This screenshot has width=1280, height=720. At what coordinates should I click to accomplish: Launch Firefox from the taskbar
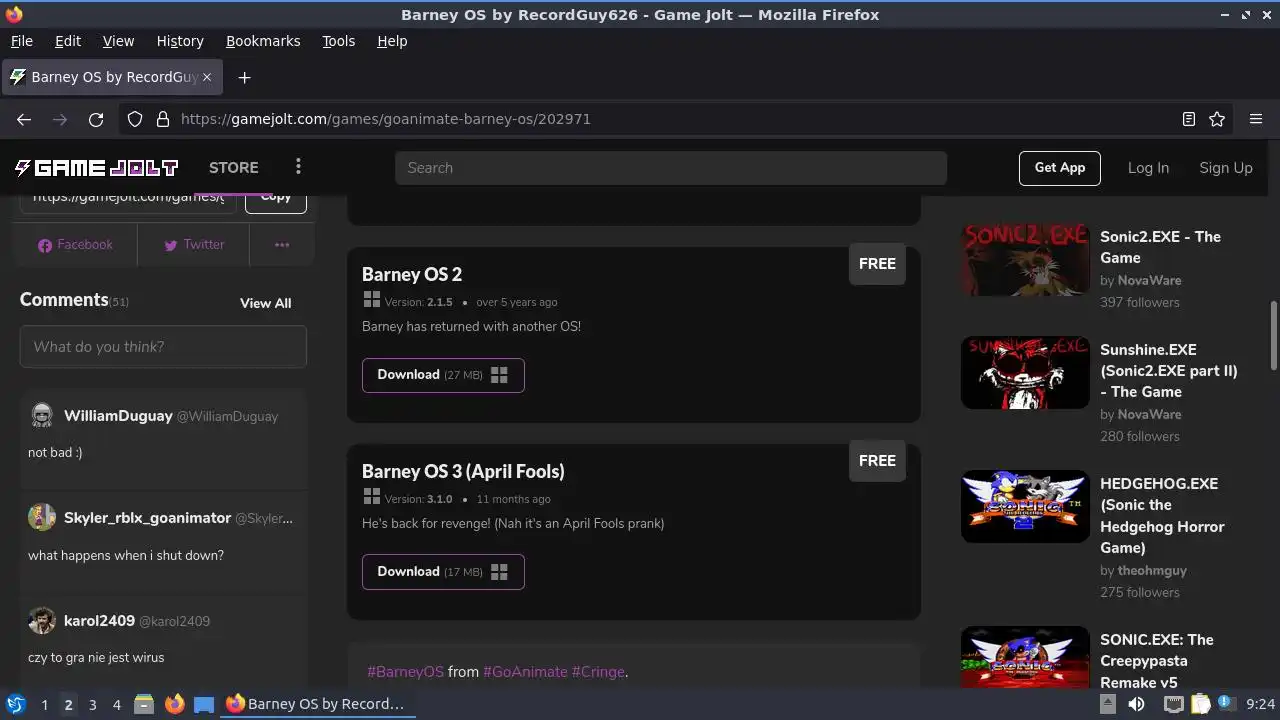tap(174, 704)
